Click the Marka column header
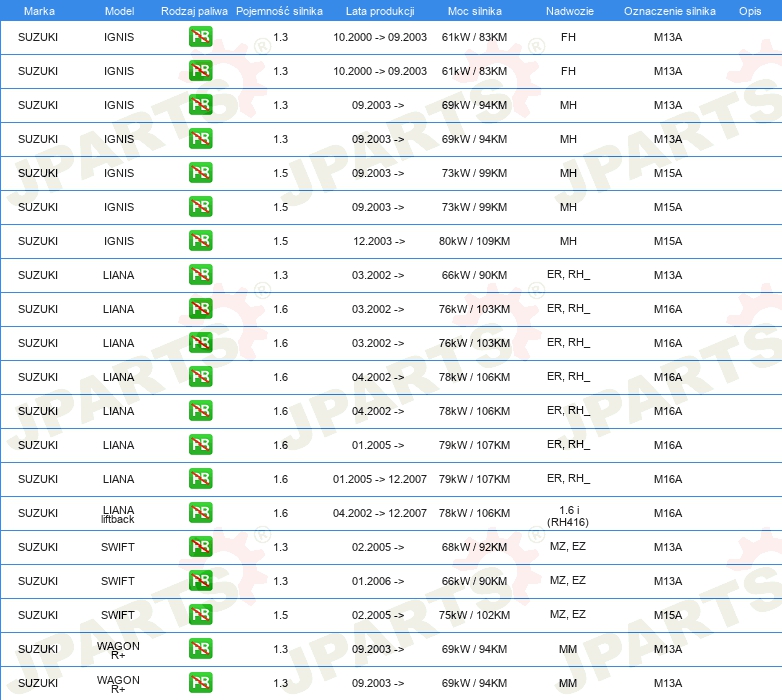 click(39, 11)
